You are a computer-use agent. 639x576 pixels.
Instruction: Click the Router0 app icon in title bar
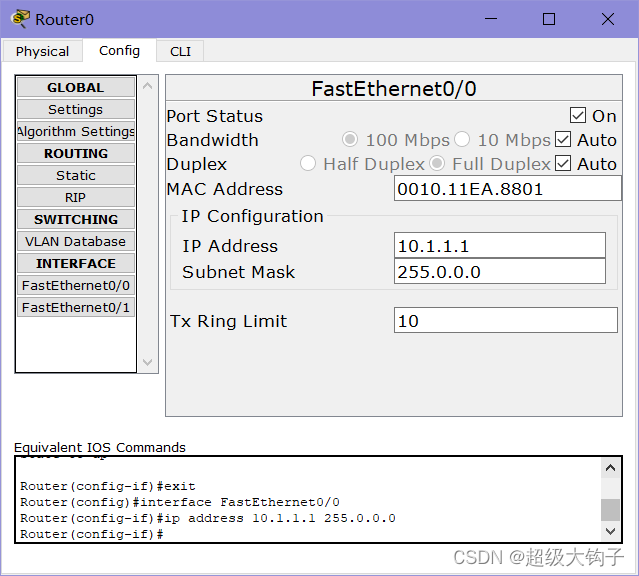tap(20, 19)
